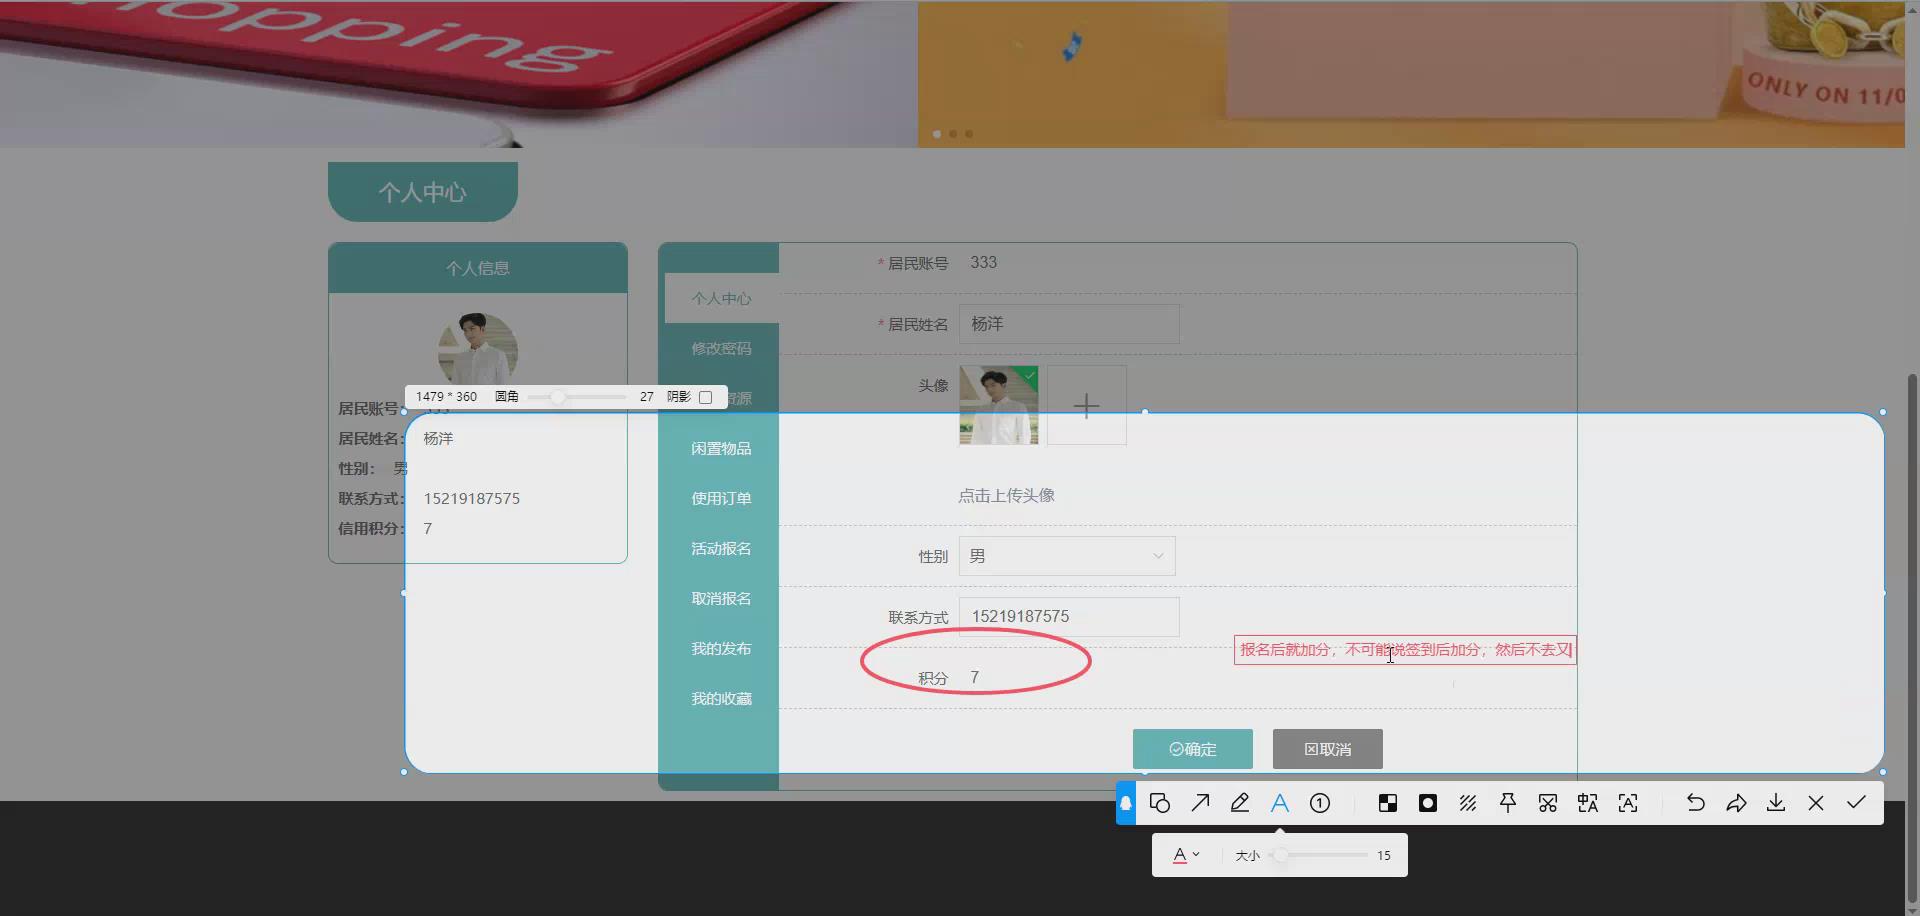The height and width of the screenshot is (916, 1920).
Task: Pin the screenshot to the screen
Action: [1508, 803]
